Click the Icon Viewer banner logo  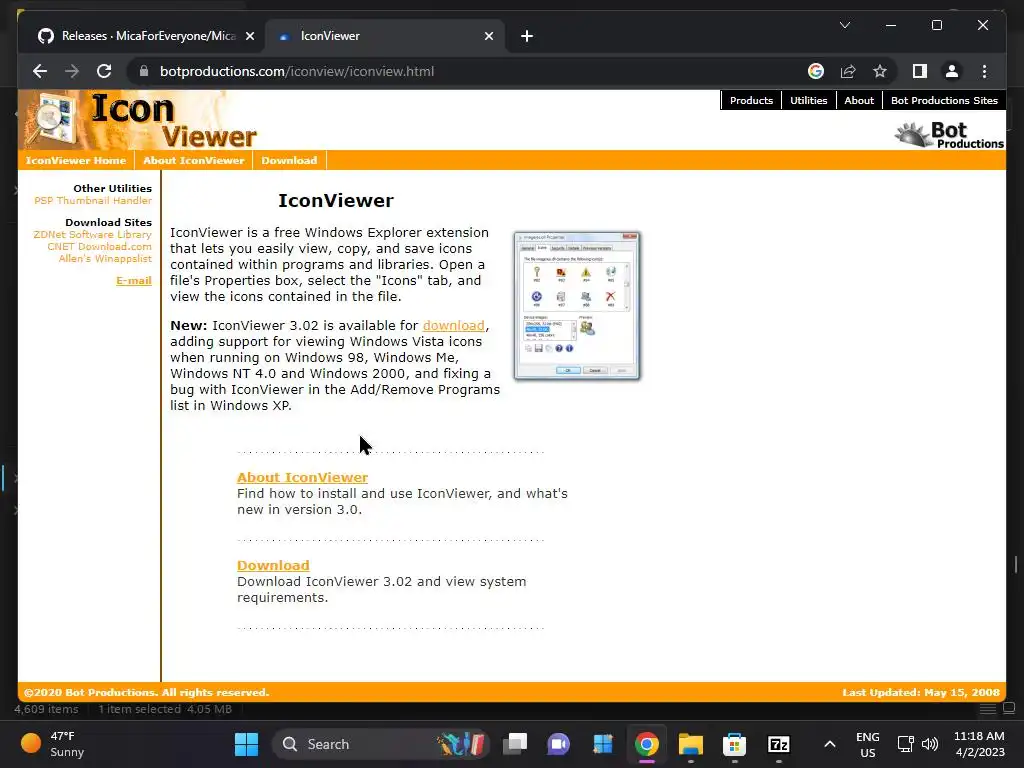(140, 120)
